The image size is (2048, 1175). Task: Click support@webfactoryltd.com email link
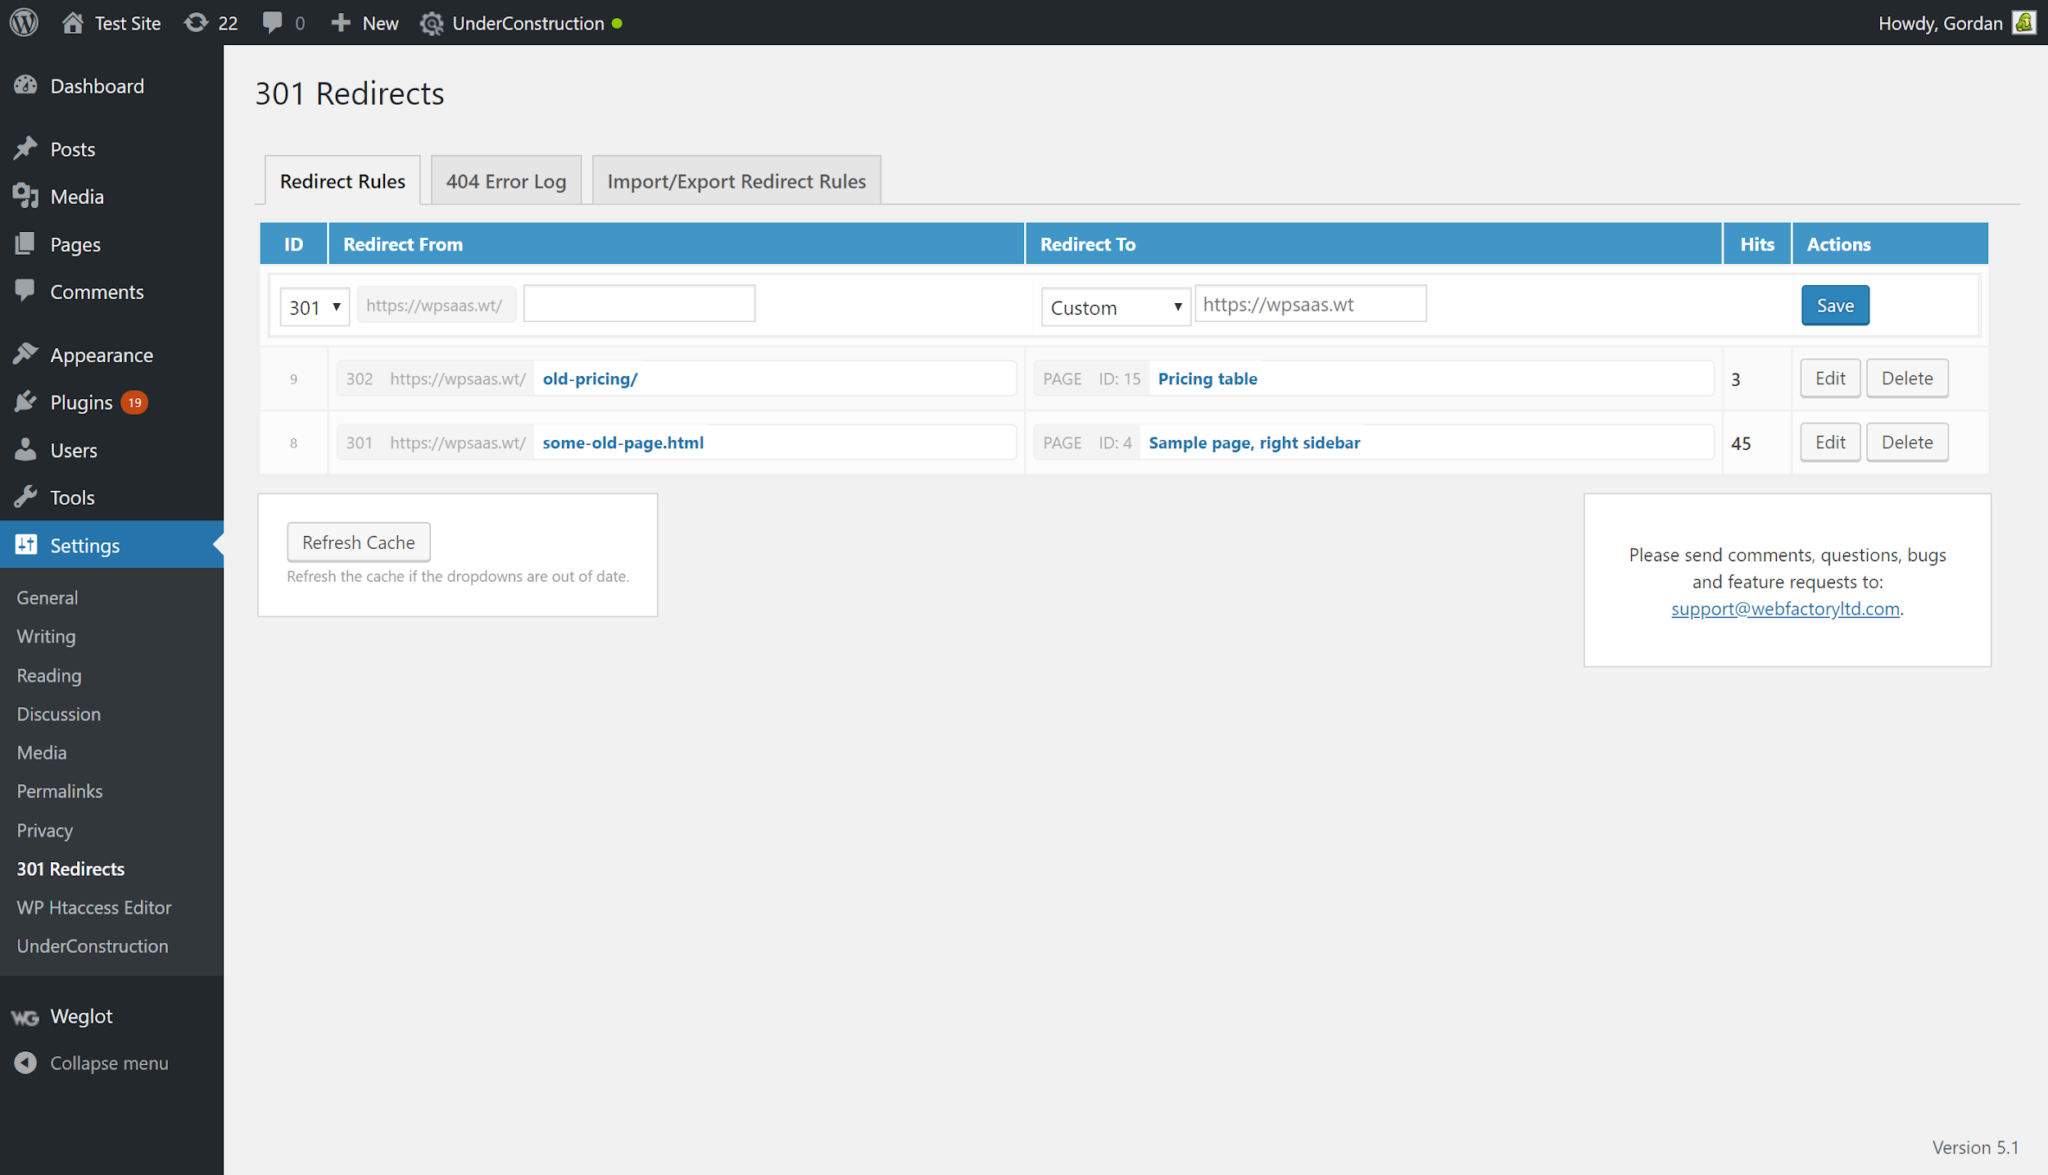(x=1786, y=608)
